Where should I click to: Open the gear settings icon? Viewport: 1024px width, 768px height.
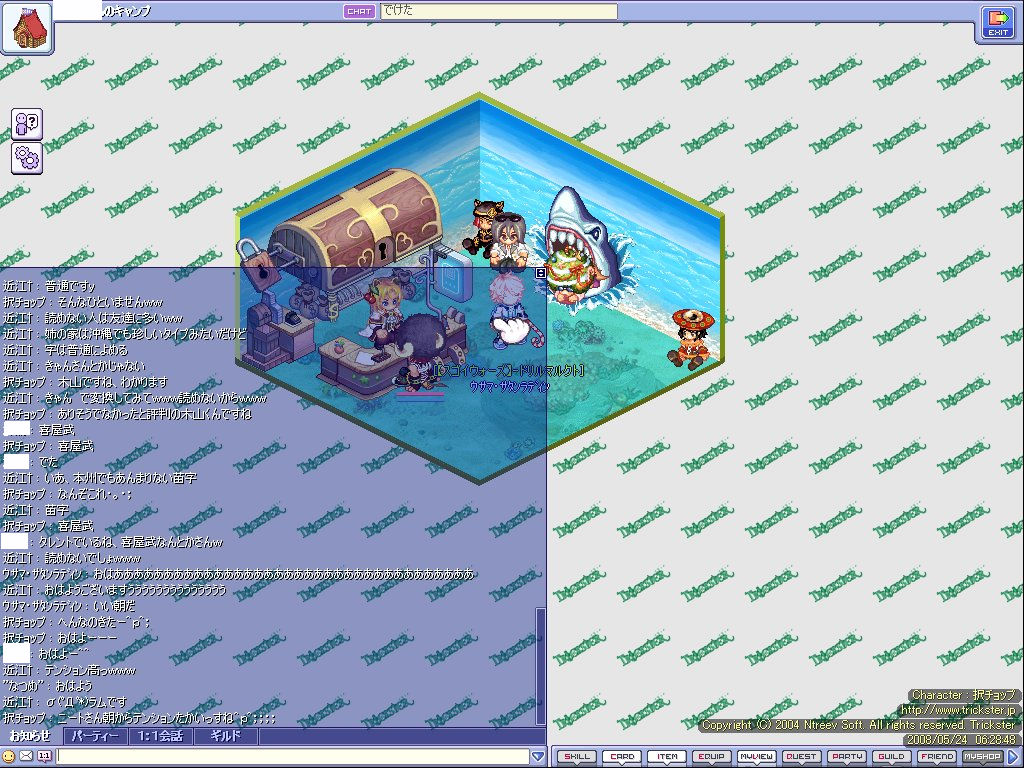pos(27,158)
